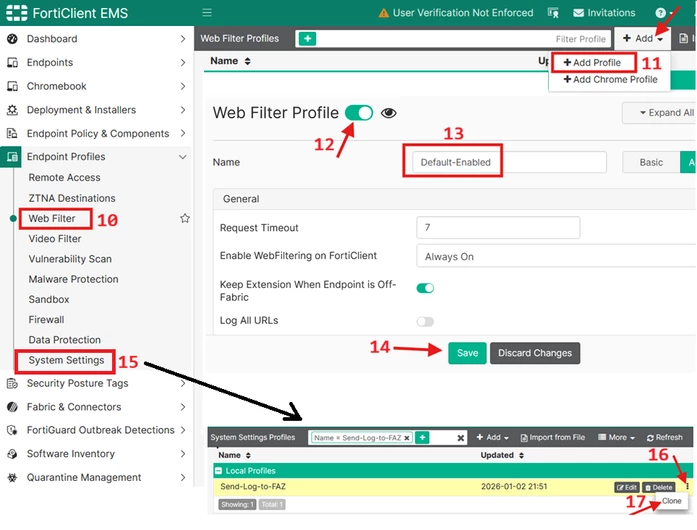Screen dimensions: 697x530
Task: Toggle the Web Filter Profile enable switch
Action: click(x=359, y=112)
